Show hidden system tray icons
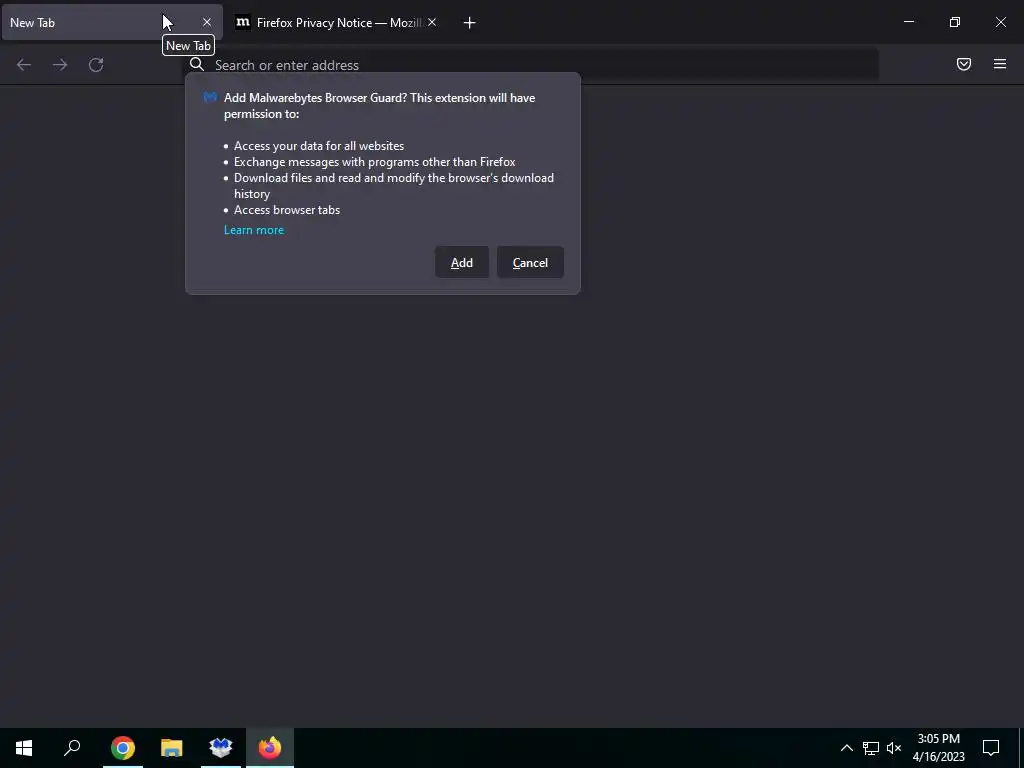Image resolution: width=1024 pixels, height=768 pixels. point(846,748)
